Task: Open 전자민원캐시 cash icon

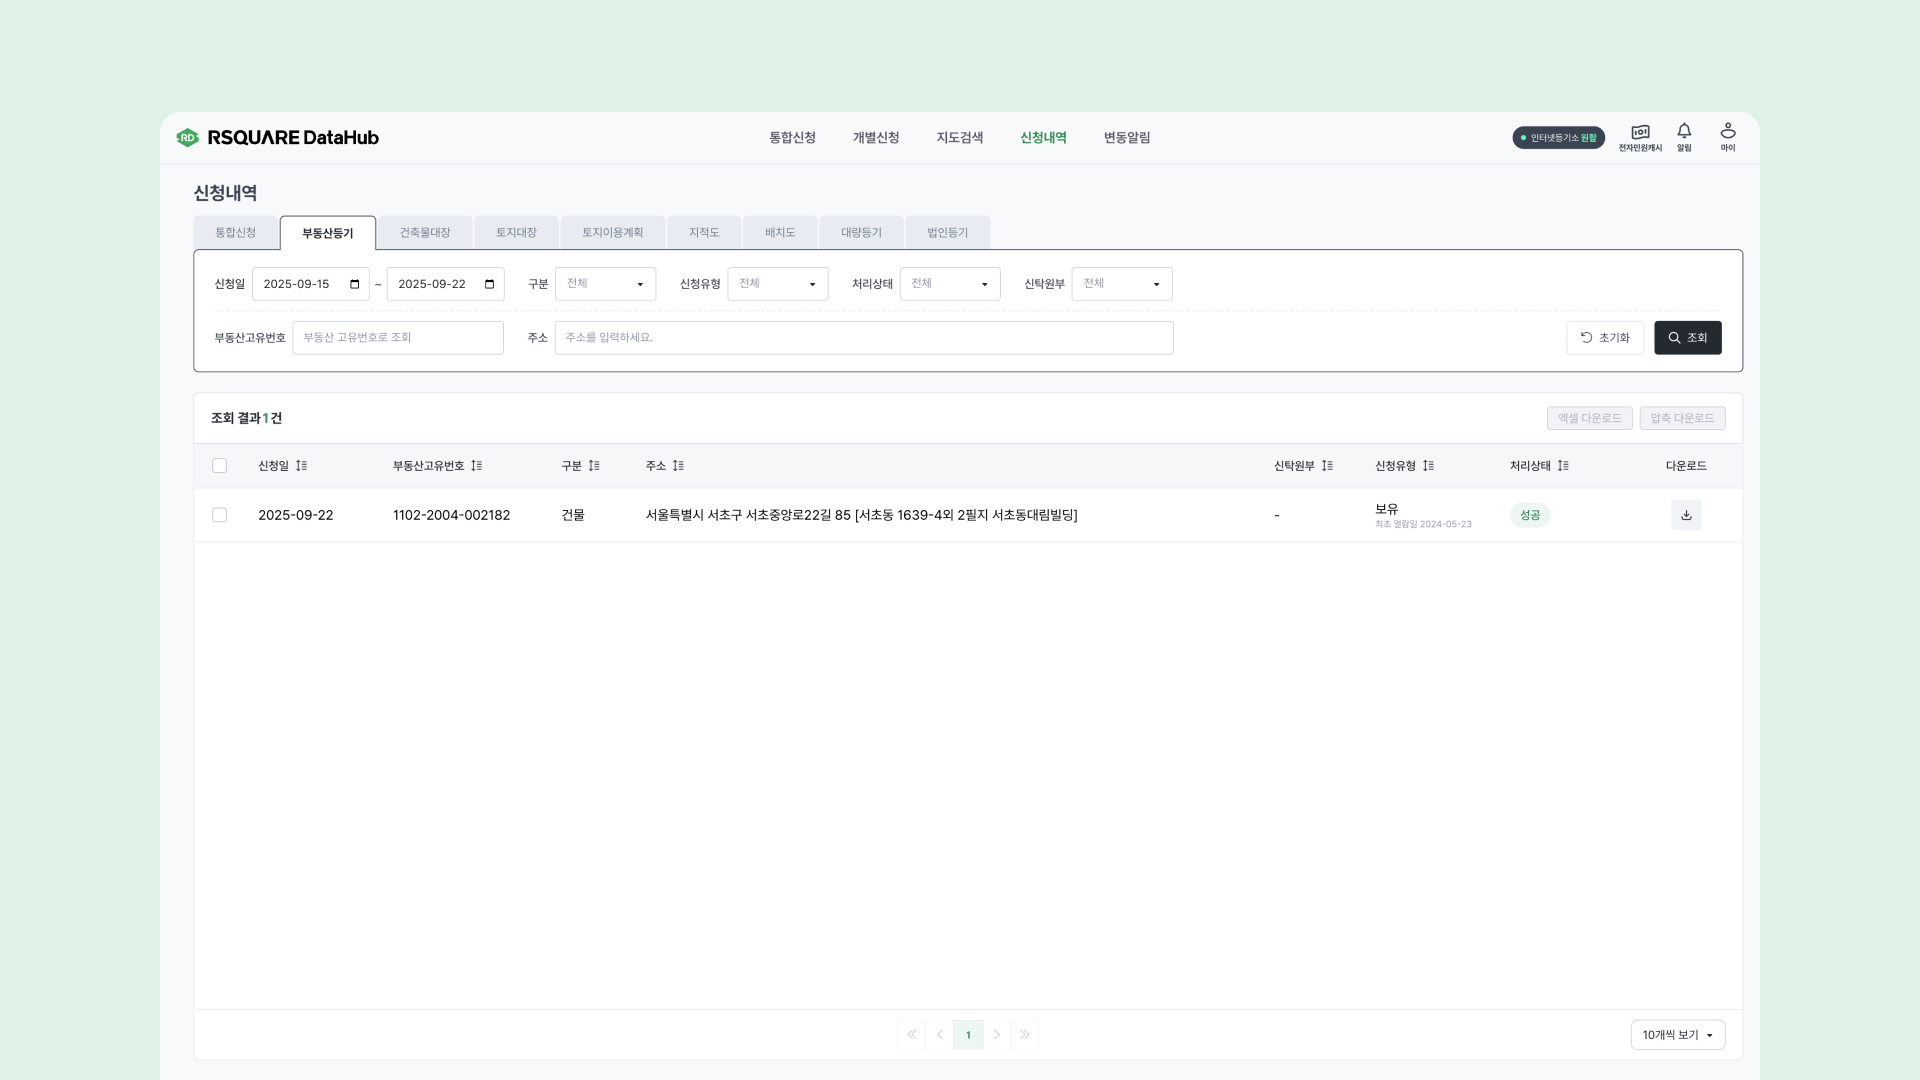Action: coord(1640,136)
